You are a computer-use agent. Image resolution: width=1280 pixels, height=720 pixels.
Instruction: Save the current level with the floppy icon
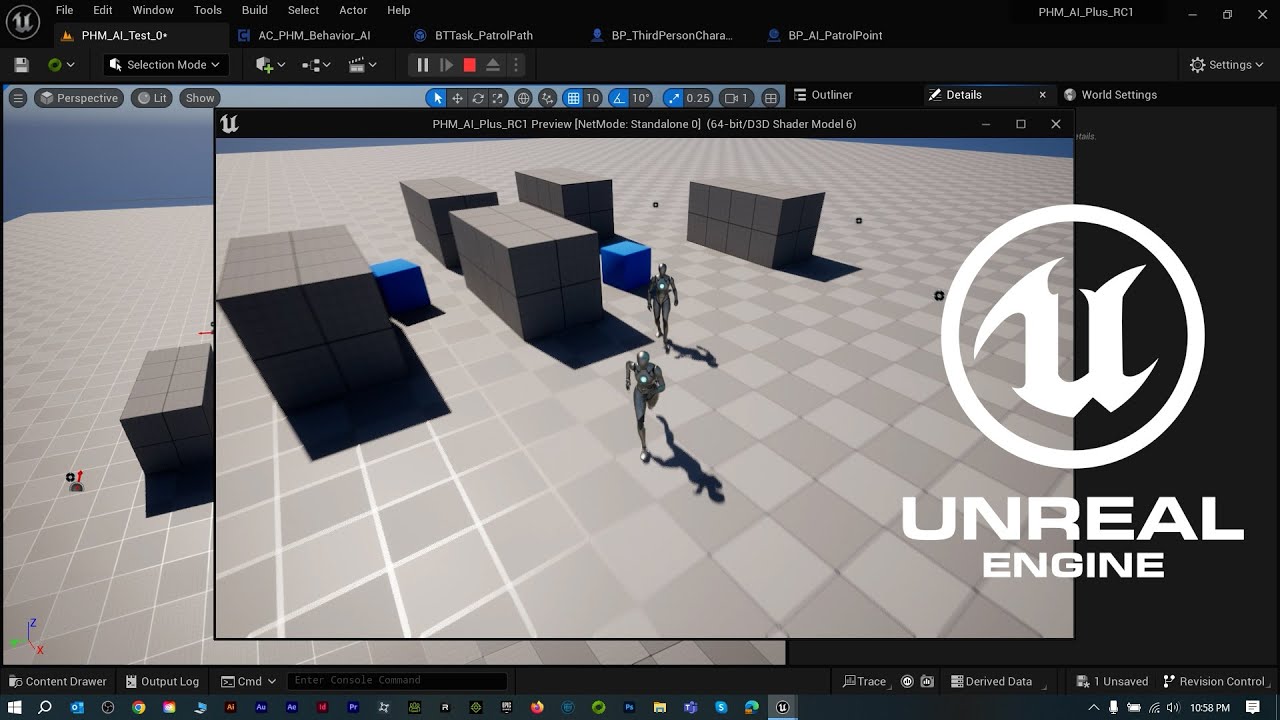(21, 65)
